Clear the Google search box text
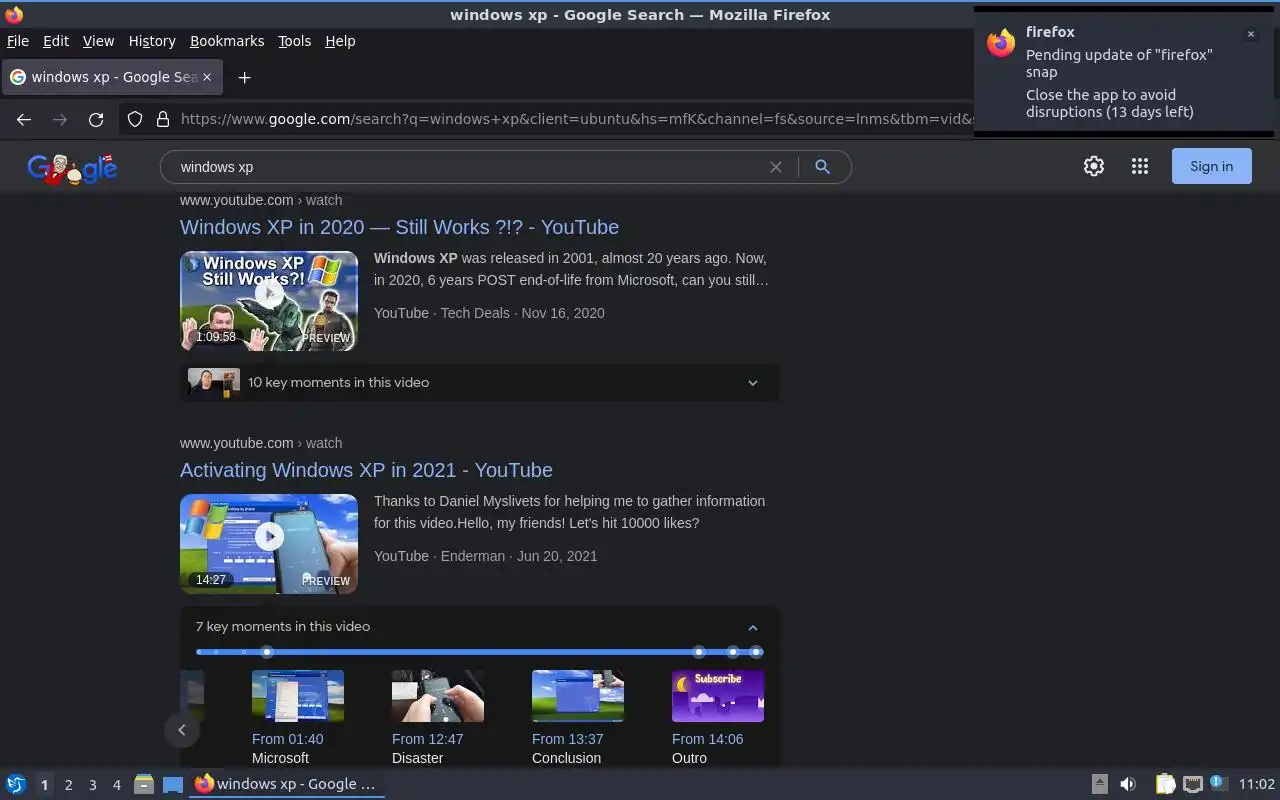This screenshot has height=800, width=1280. click(775, 167)
